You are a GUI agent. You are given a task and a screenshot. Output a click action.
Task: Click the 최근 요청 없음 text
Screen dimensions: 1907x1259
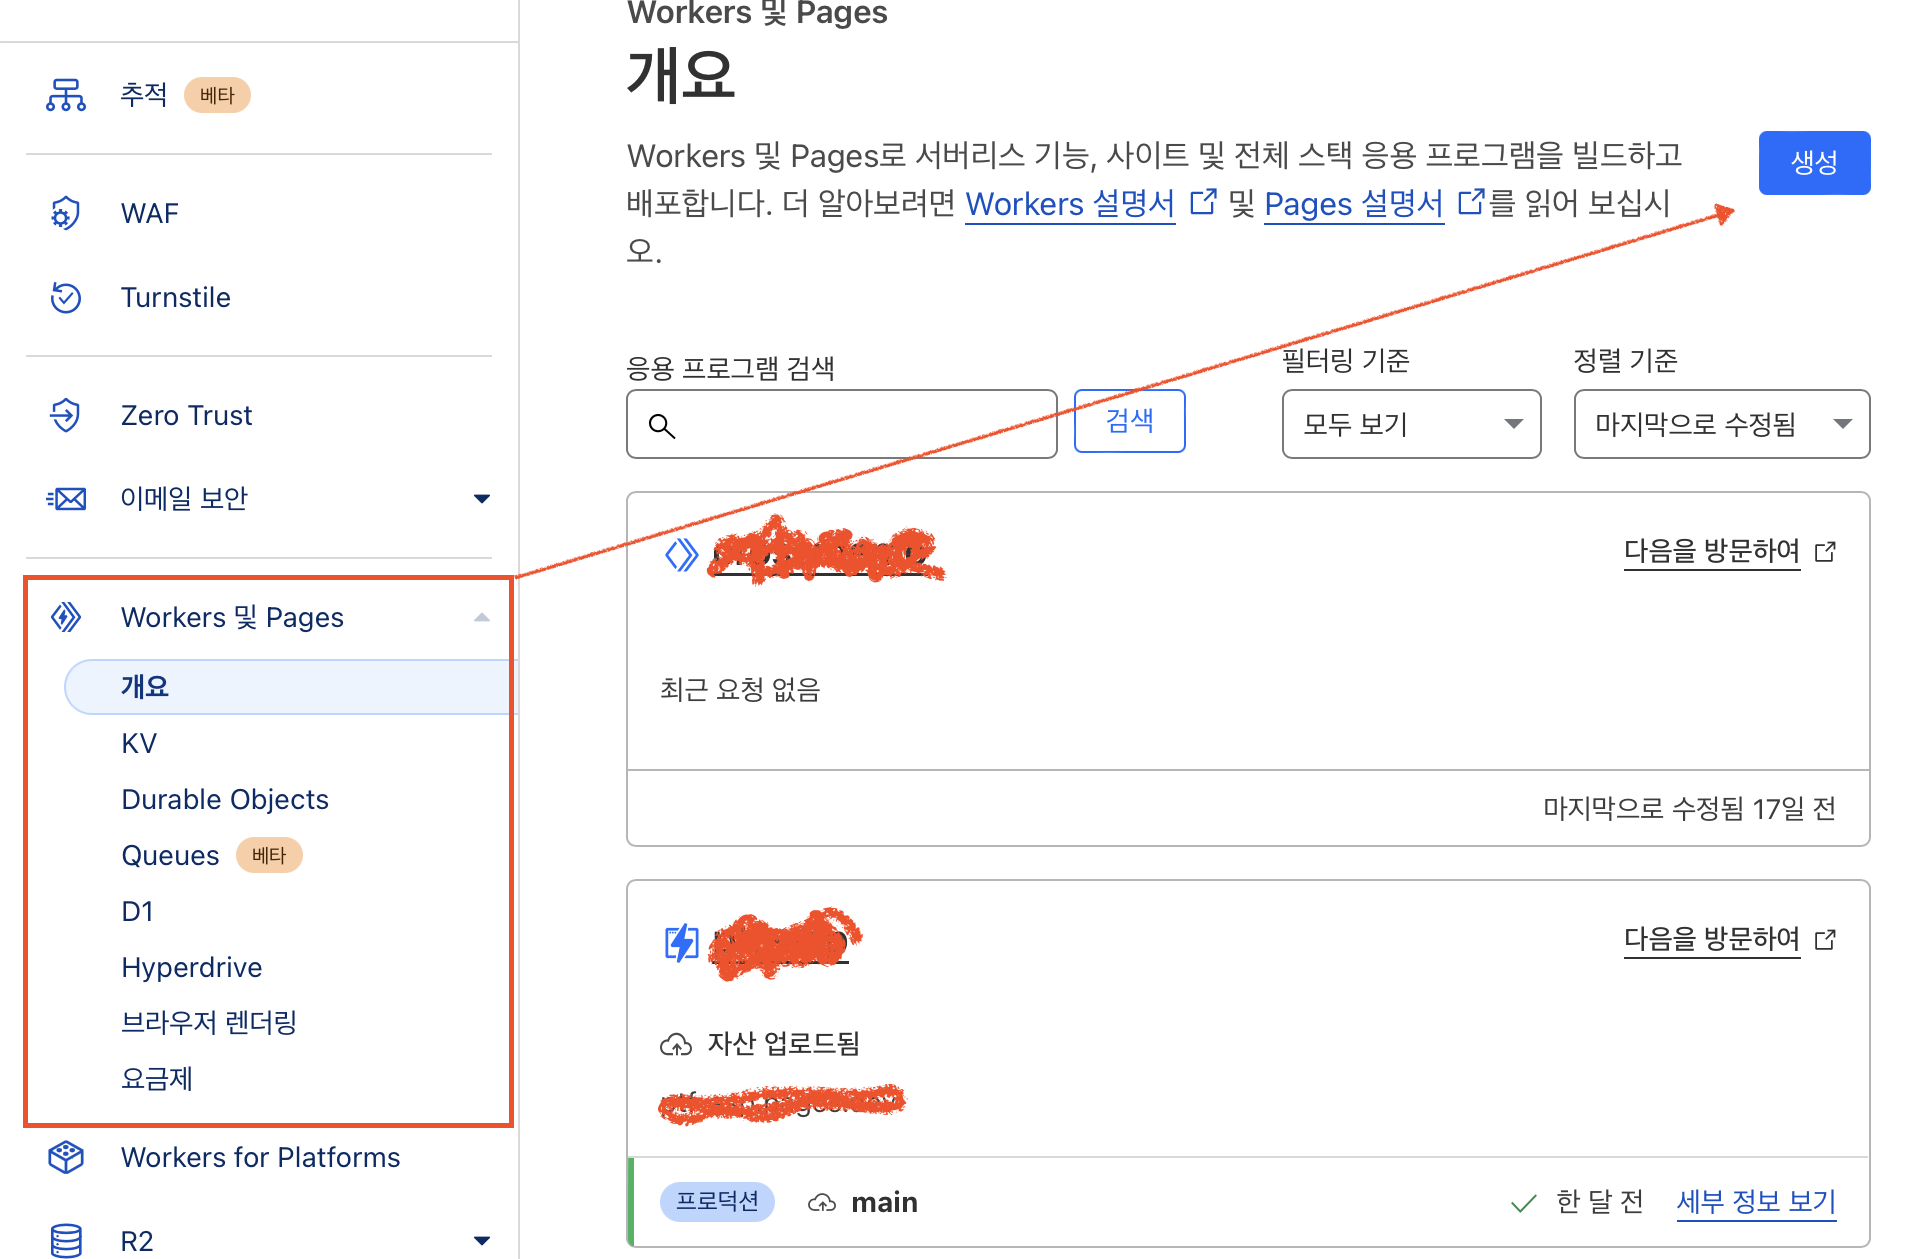click(x=740, y=689)
